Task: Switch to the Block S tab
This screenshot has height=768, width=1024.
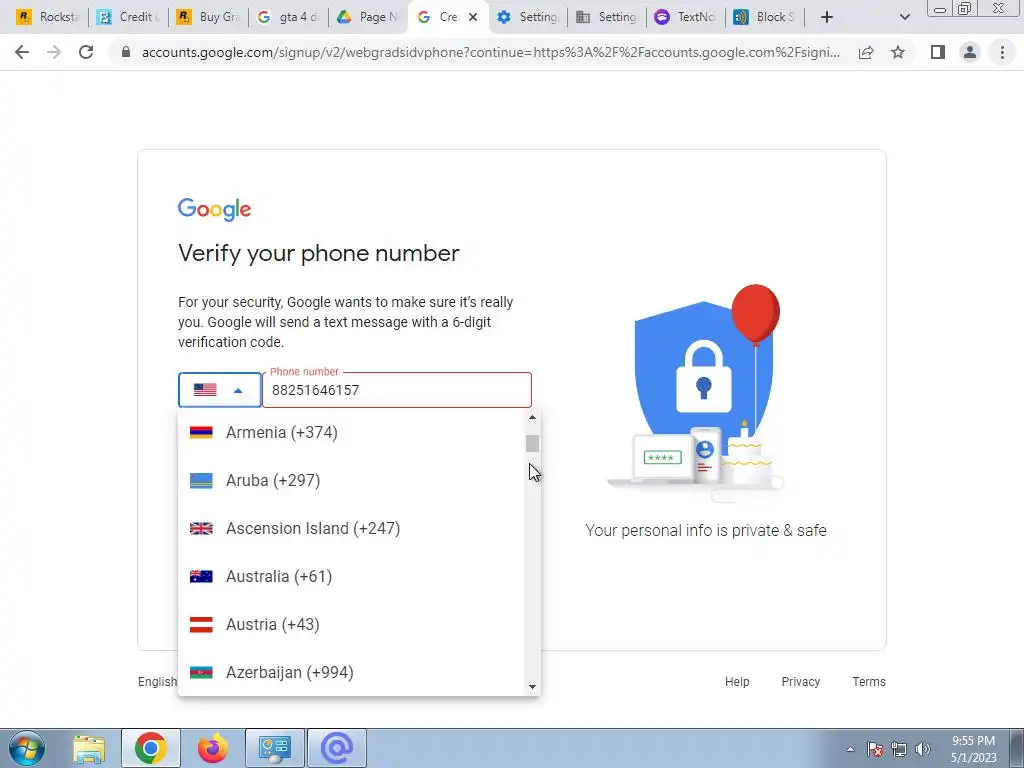Action: 765,17
